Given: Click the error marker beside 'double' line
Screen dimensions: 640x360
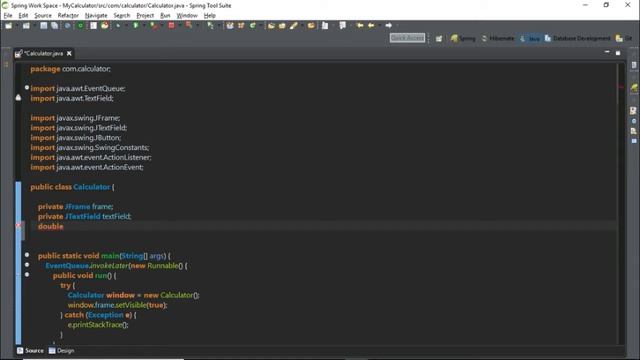Looking at the screenshot, I should pyautogui.click(x=18, y=225).
